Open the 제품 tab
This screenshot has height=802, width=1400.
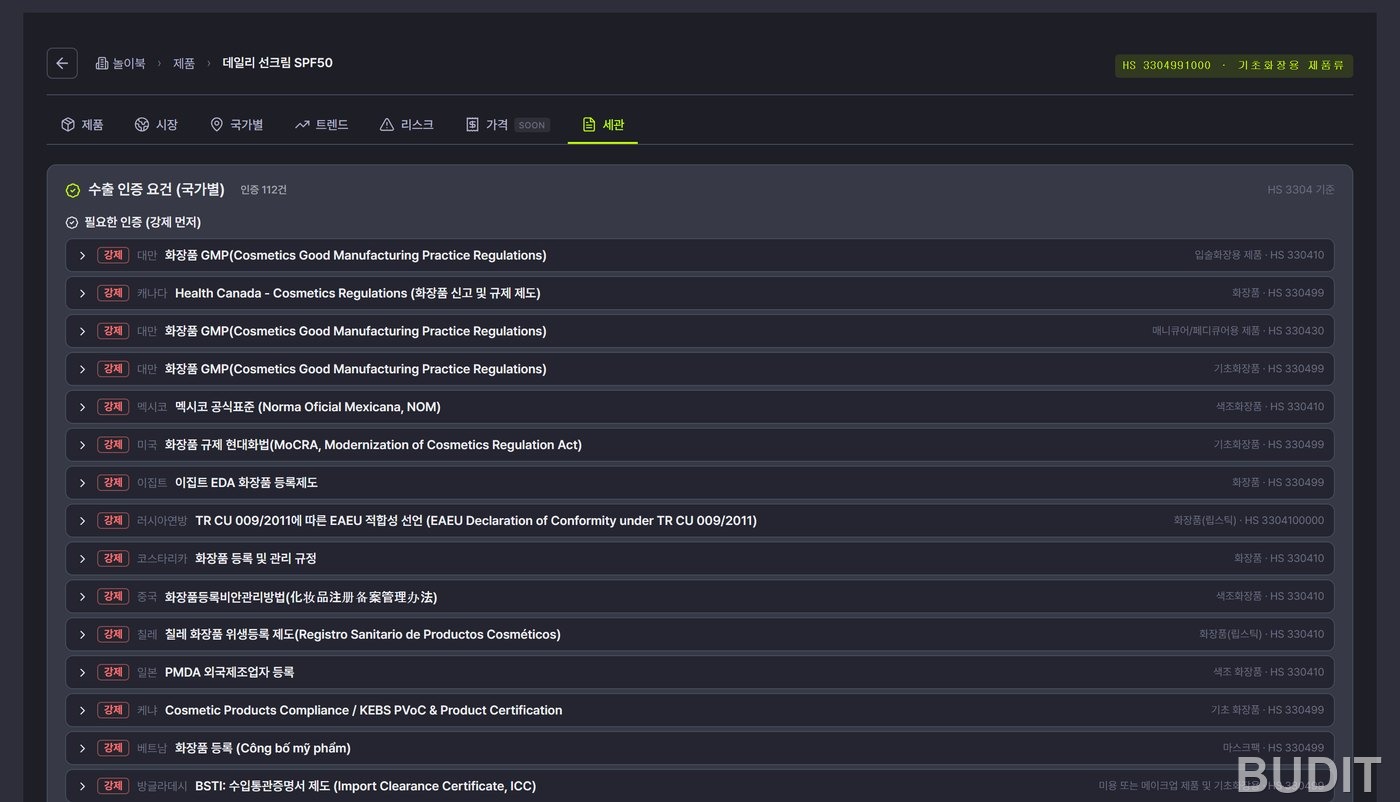pyautogui.click(x=82, y=125)
